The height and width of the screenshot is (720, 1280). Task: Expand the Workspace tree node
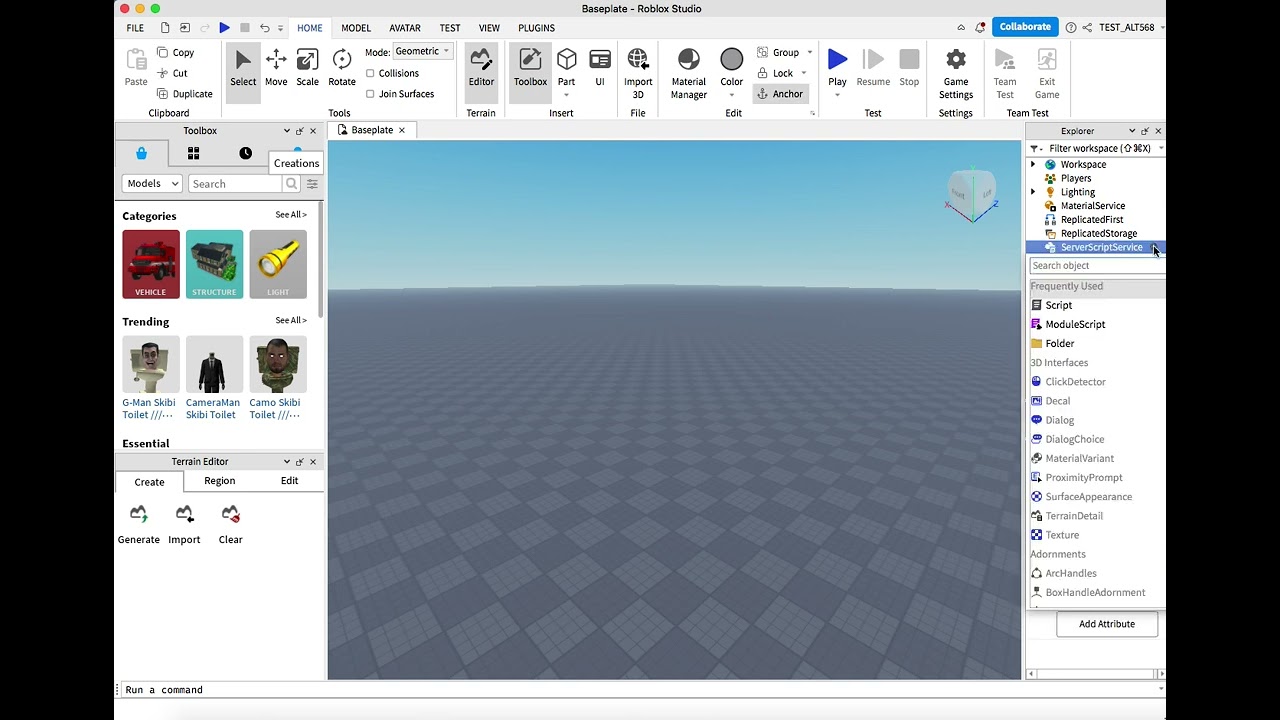(x=1033, y=164)
